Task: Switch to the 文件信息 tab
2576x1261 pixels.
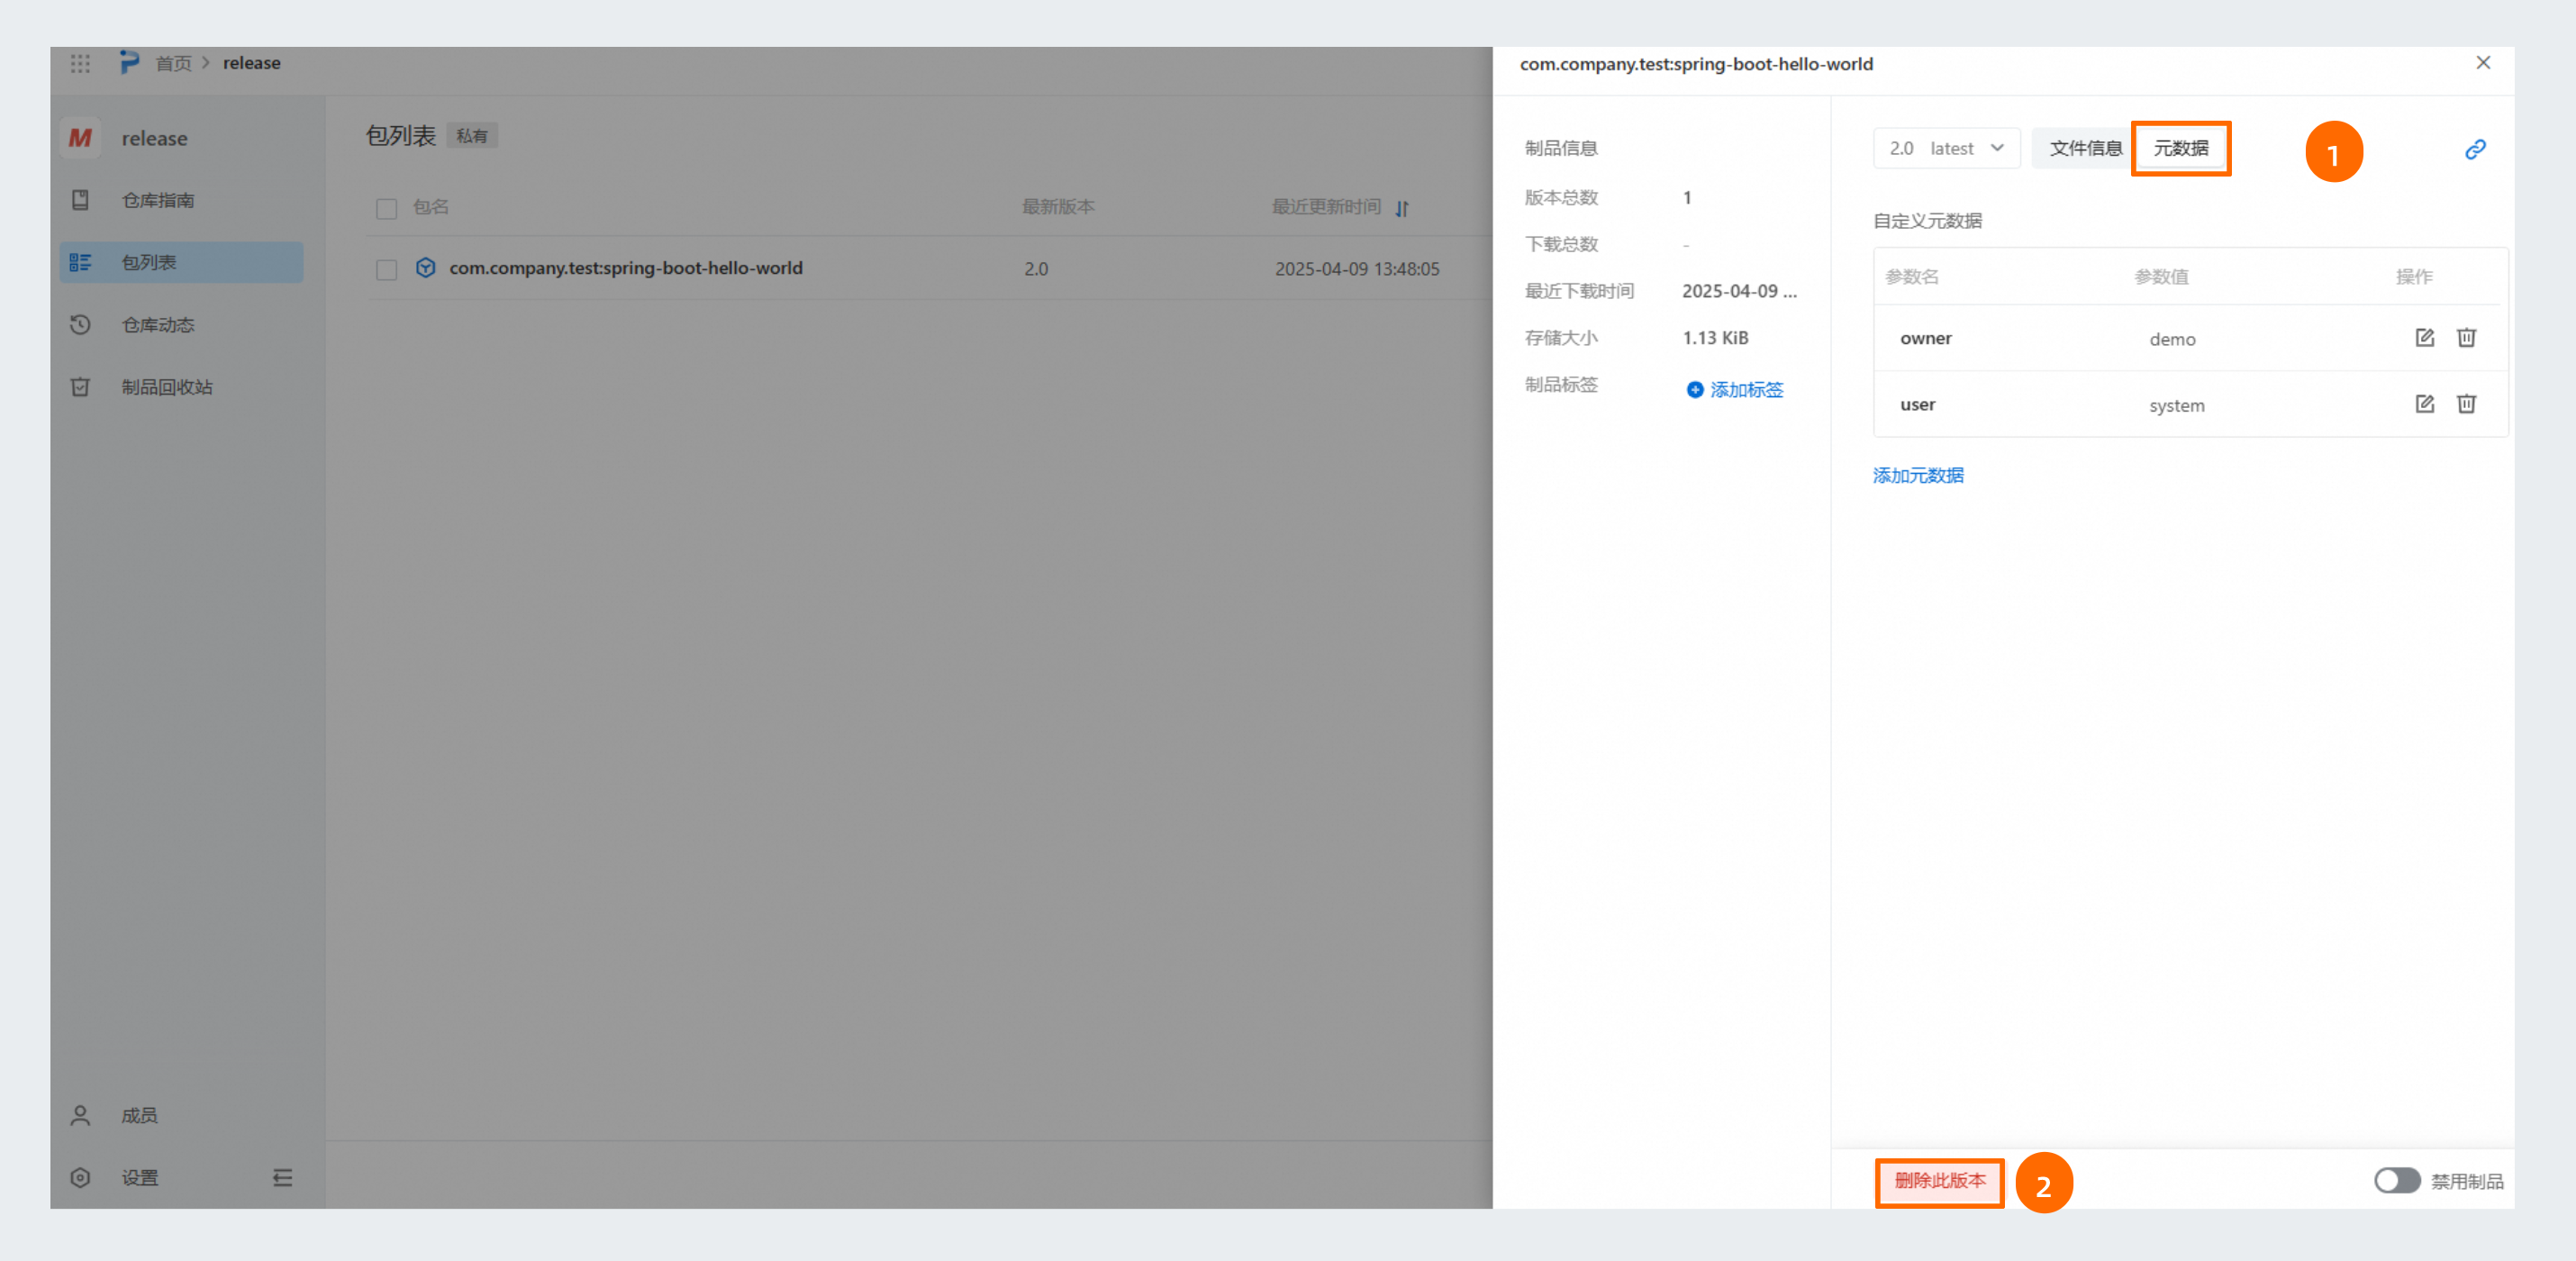Action: pyautogui.click(x=2085, y=148)
